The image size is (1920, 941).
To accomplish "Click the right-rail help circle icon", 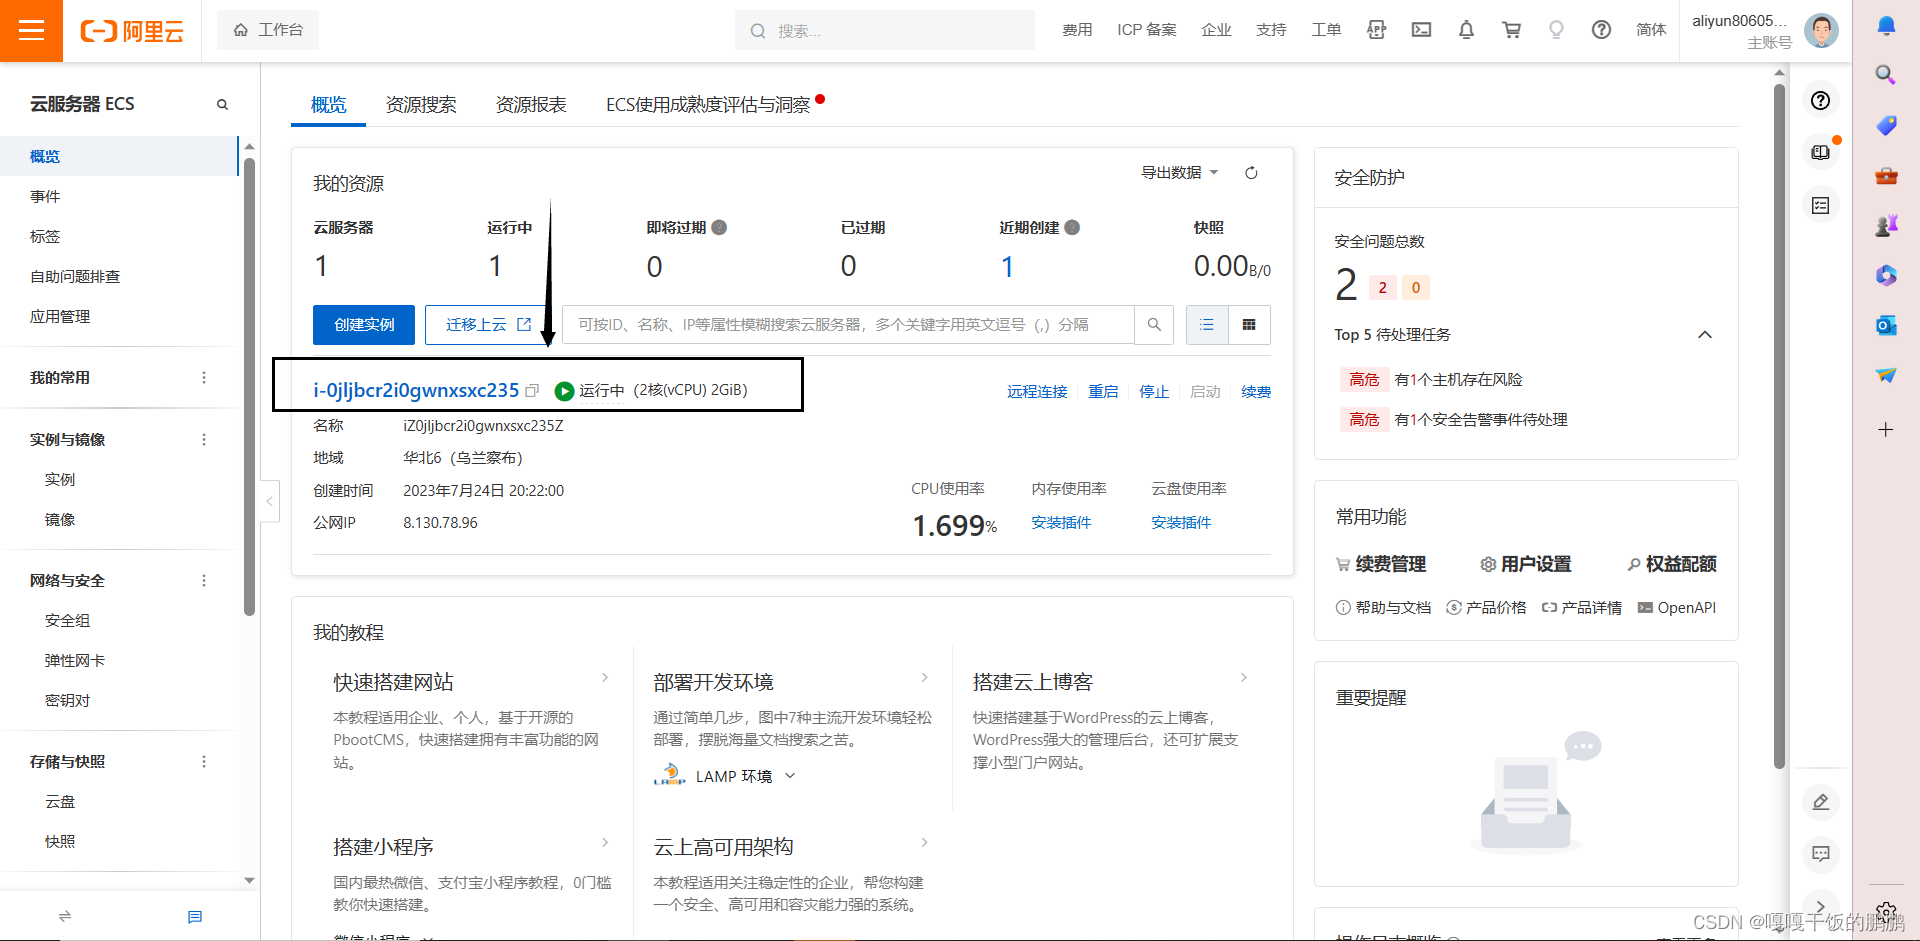I will coord(1821,100).
